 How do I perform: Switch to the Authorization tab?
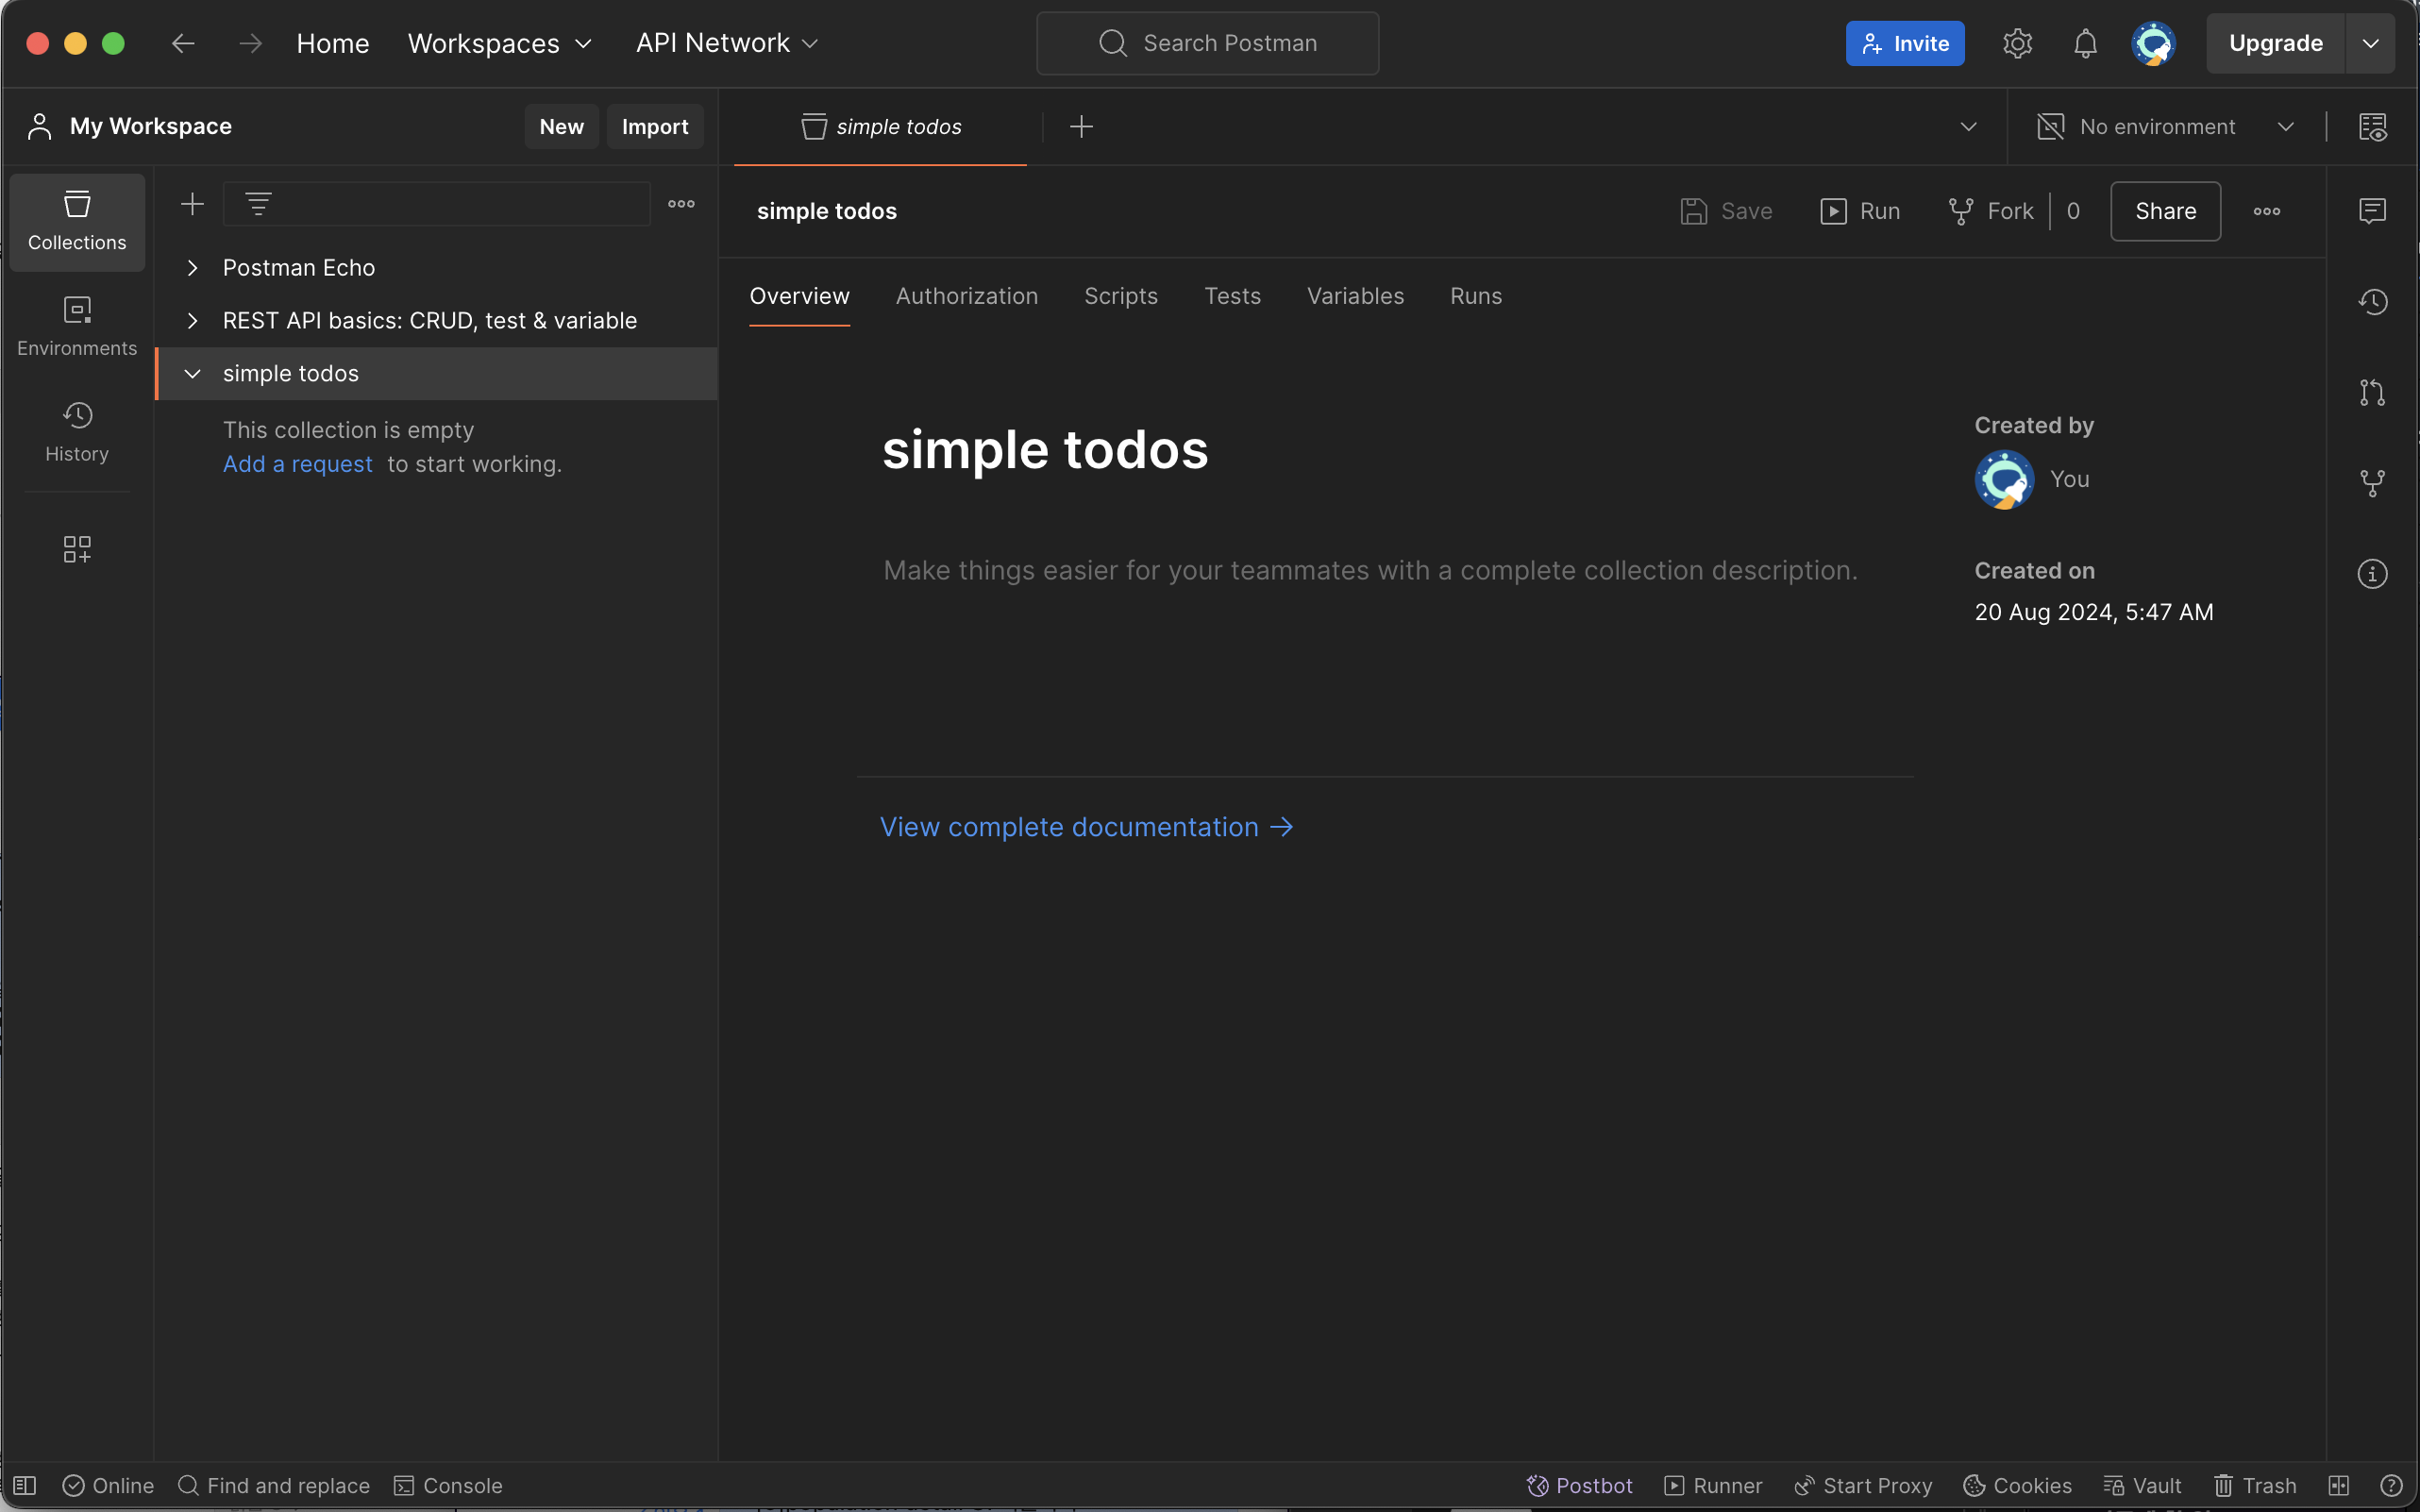[967, 296]
